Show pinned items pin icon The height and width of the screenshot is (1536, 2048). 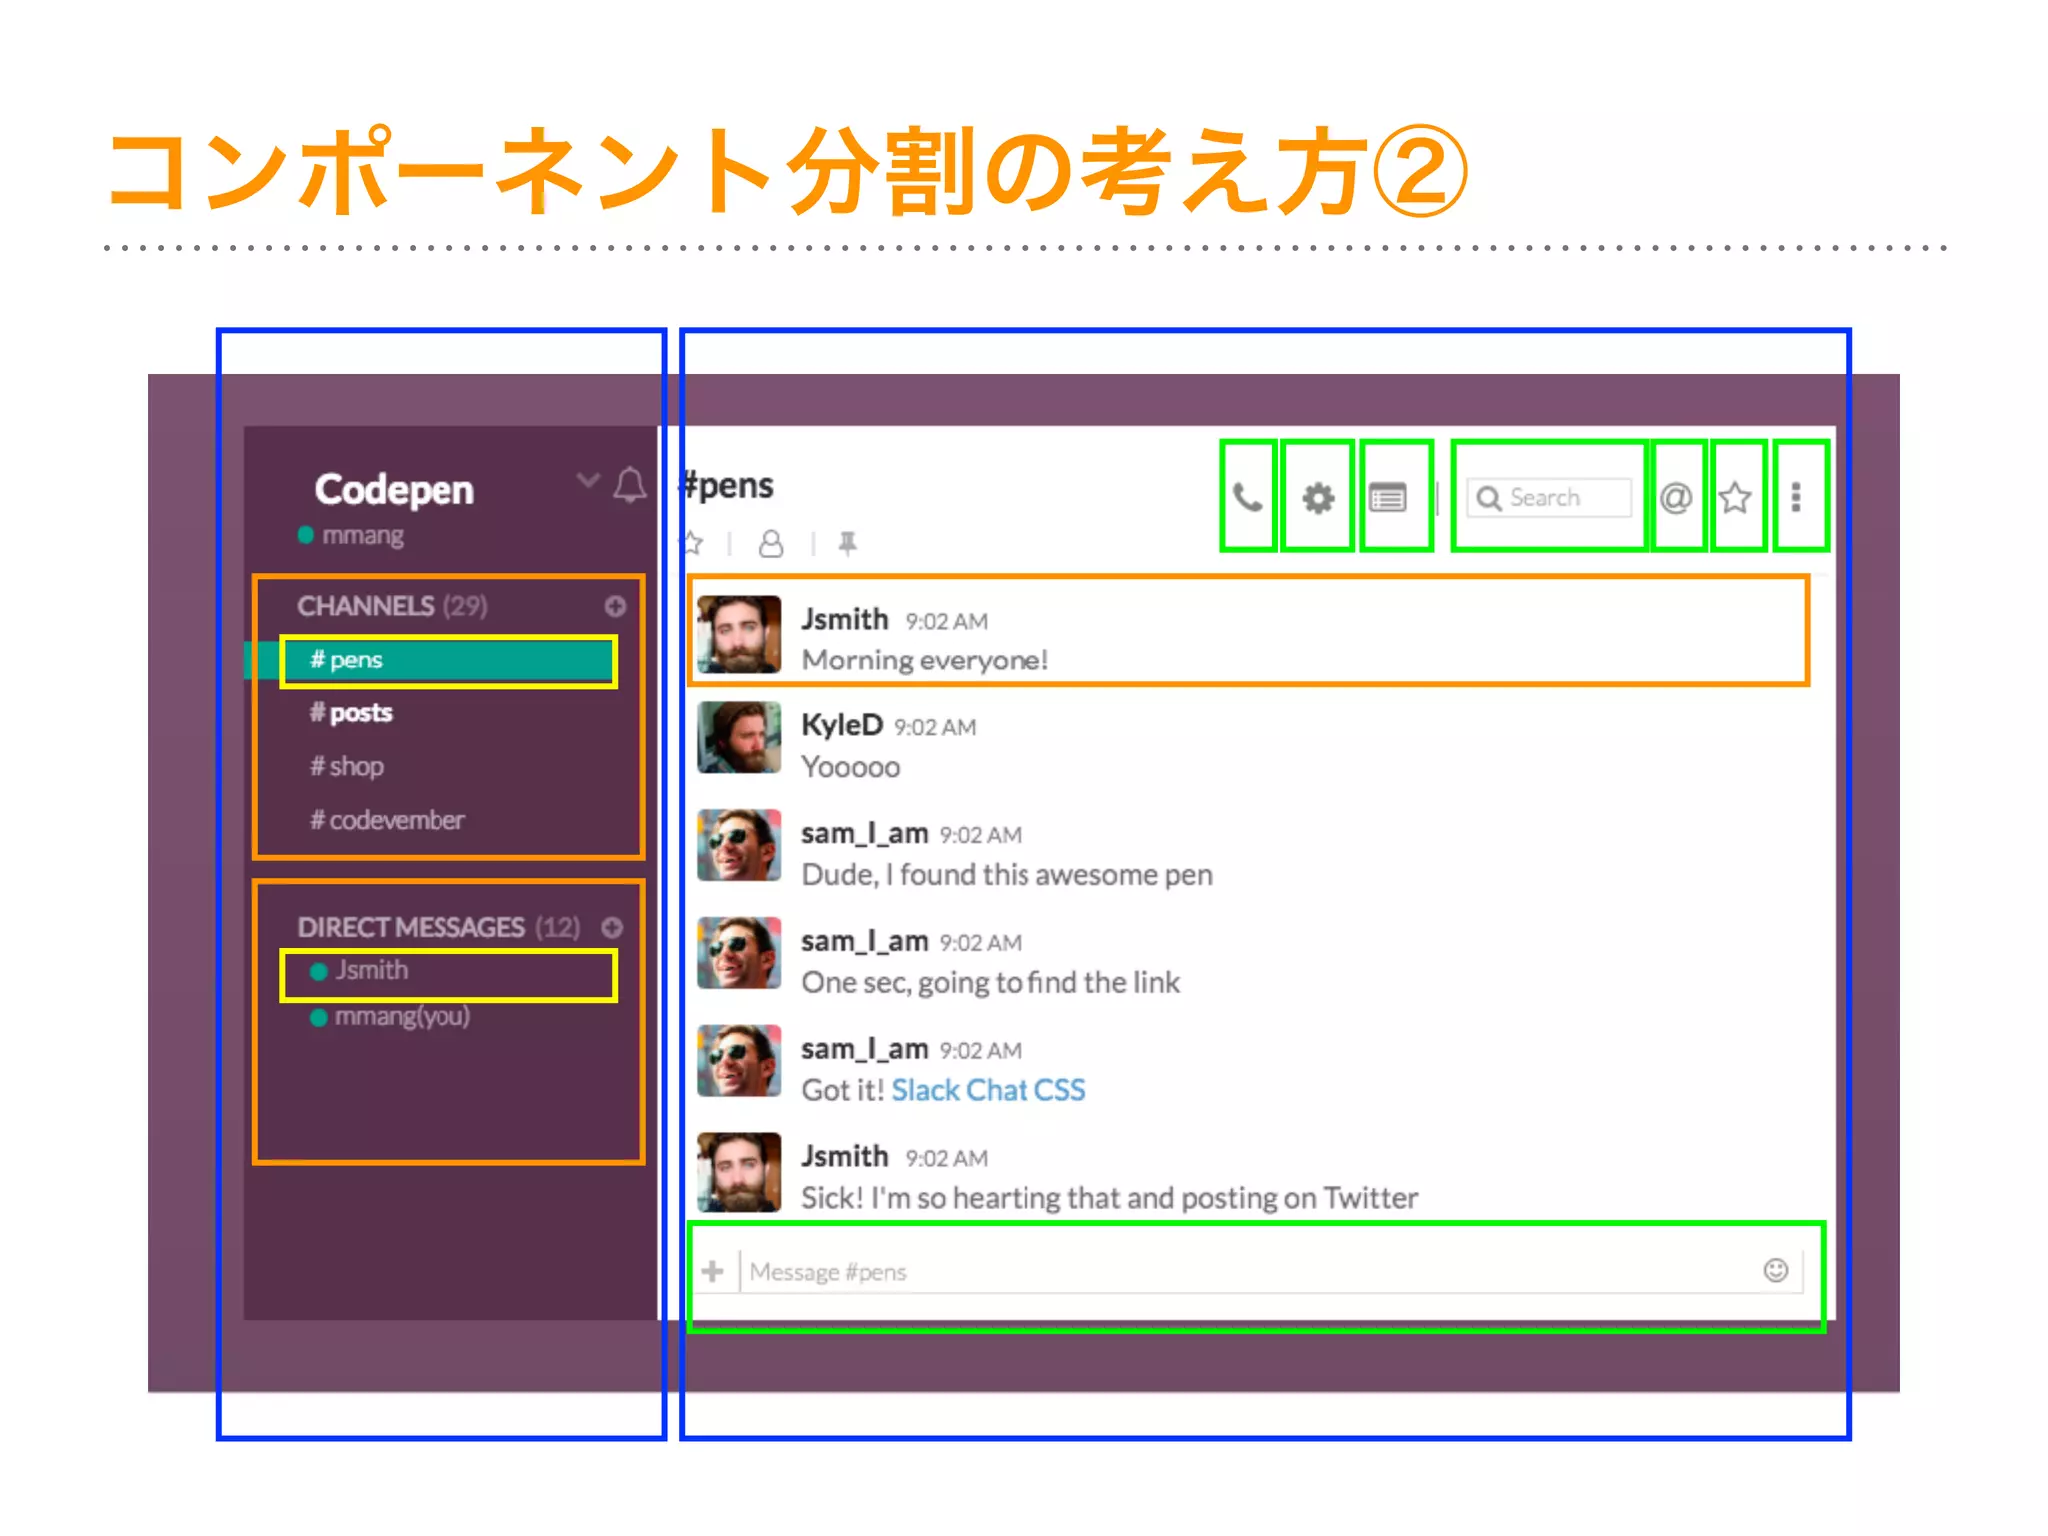pos(848,543)
